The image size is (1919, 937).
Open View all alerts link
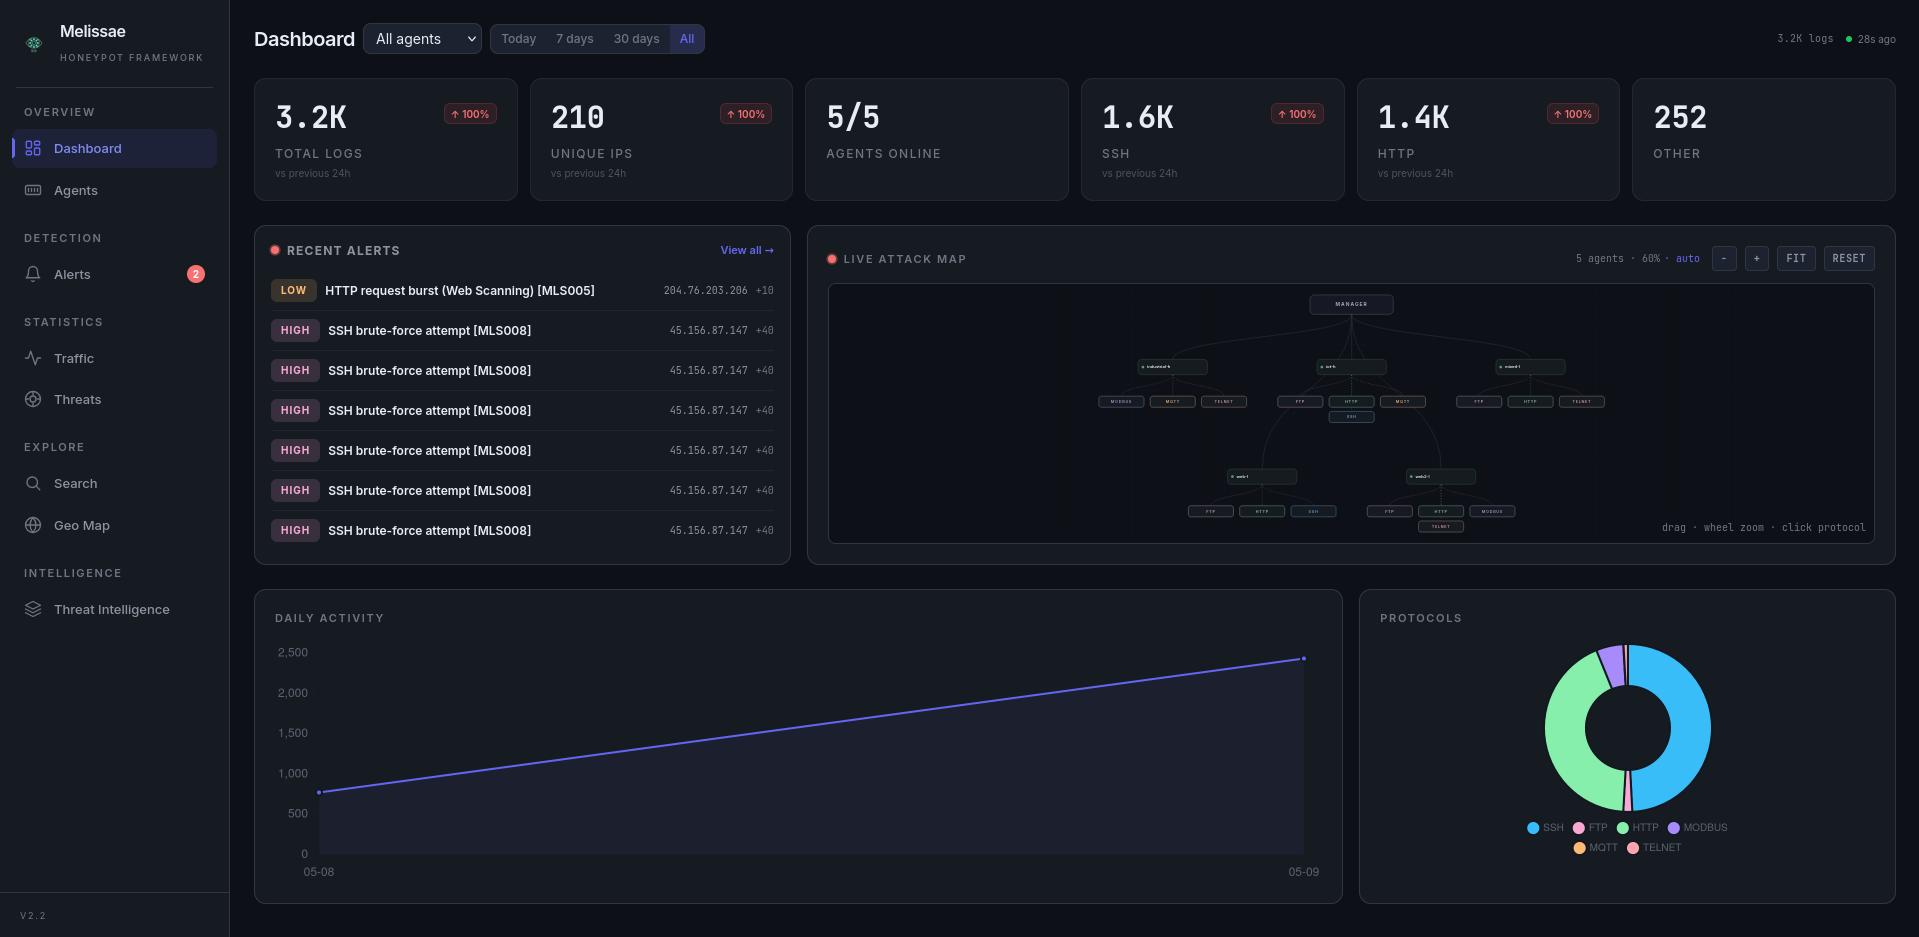pos(747,250)
